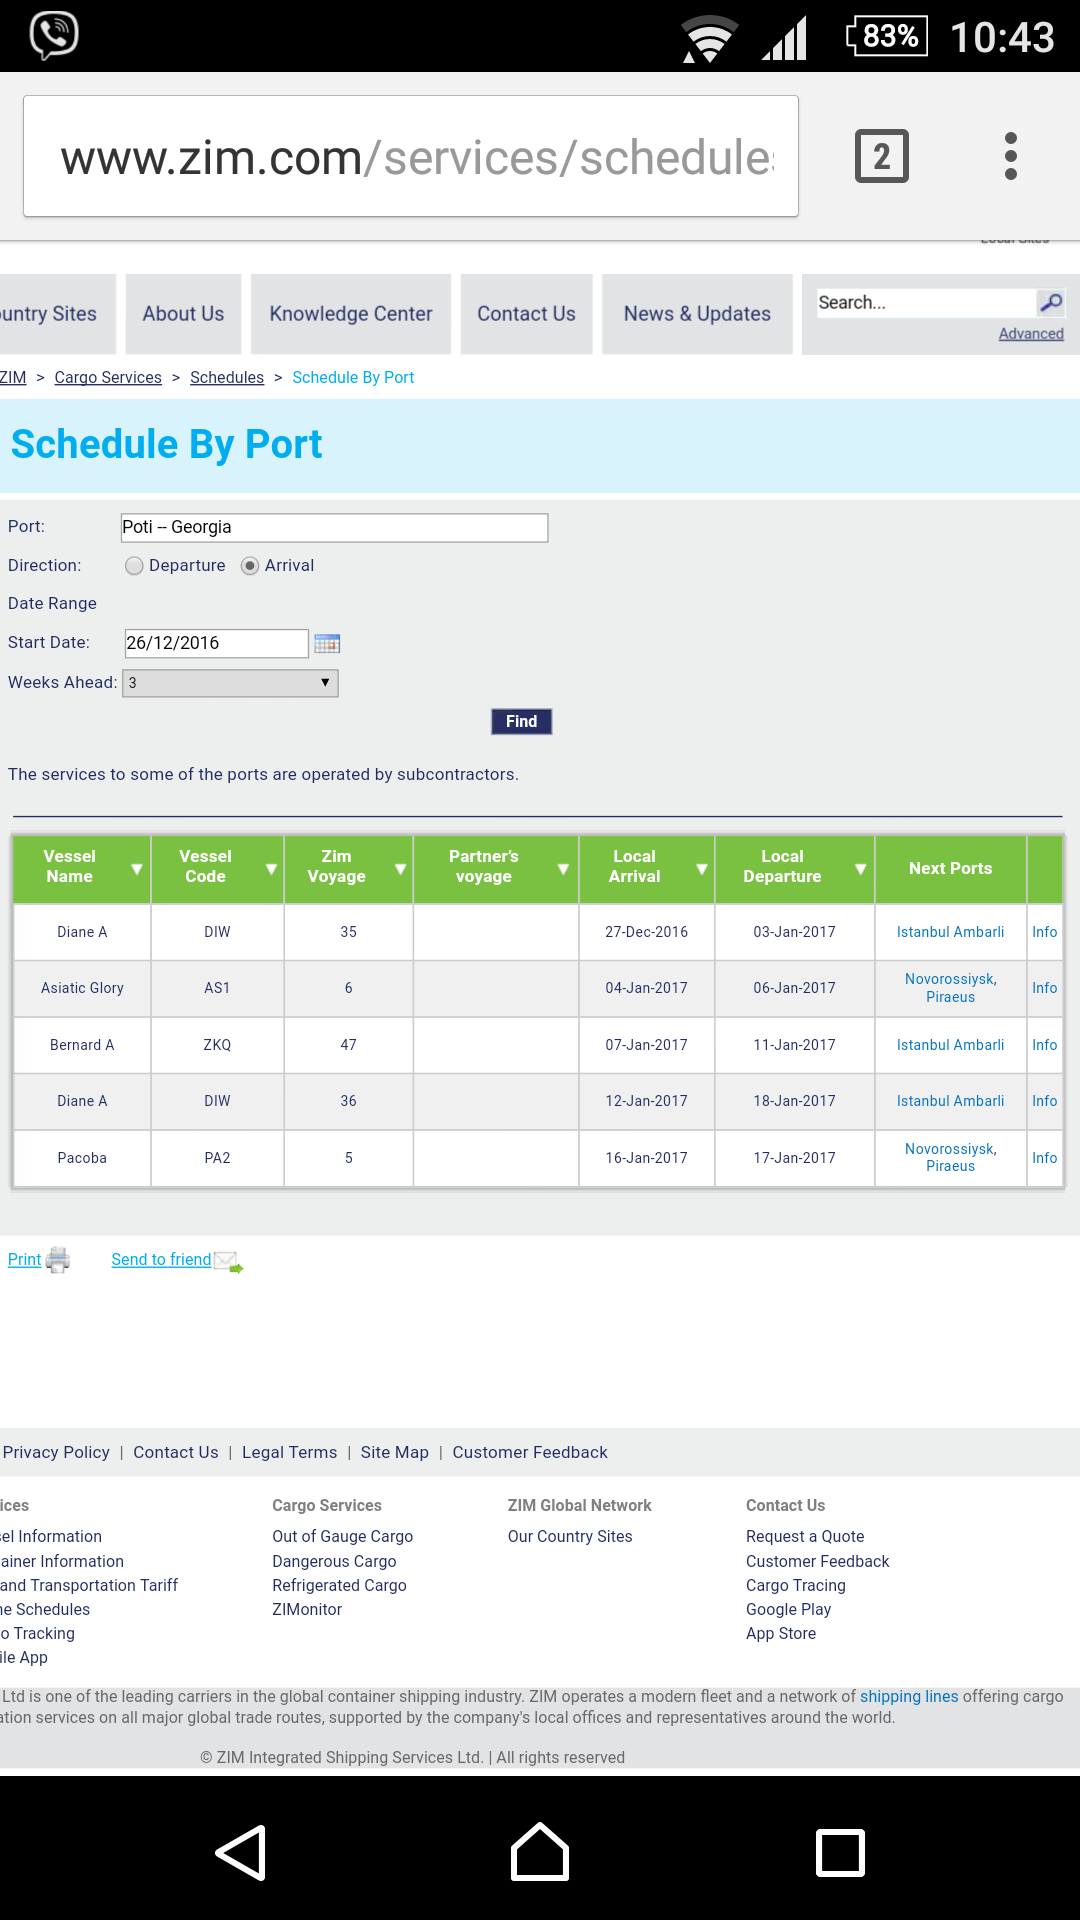
Task: Open Info for Asiatic Glory row
Action: 1044,988
